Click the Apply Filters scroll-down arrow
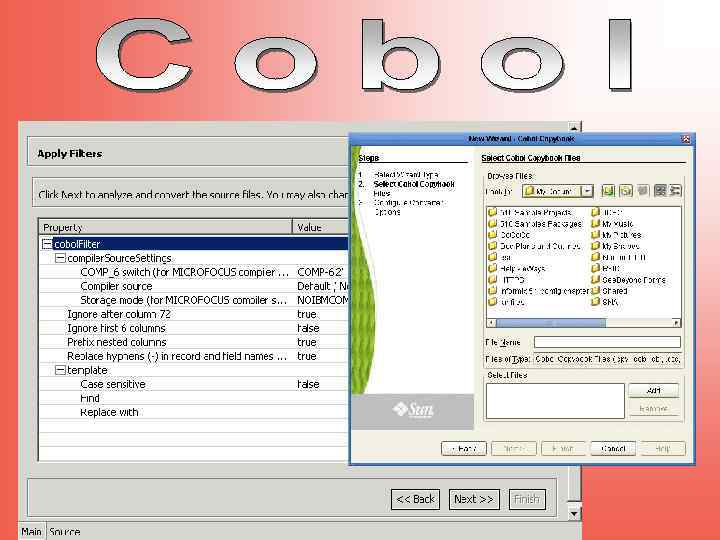Screen dimensions: 720x540 click(x=574, y=513)
